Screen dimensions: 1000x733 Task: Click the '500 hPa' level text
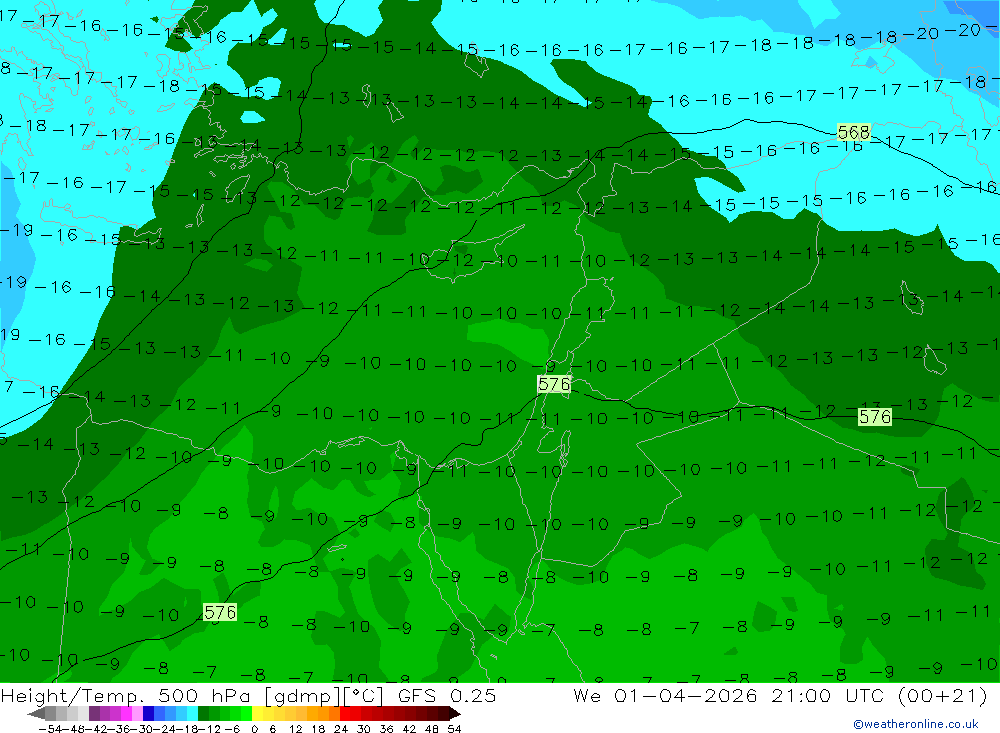coord(204,695)
